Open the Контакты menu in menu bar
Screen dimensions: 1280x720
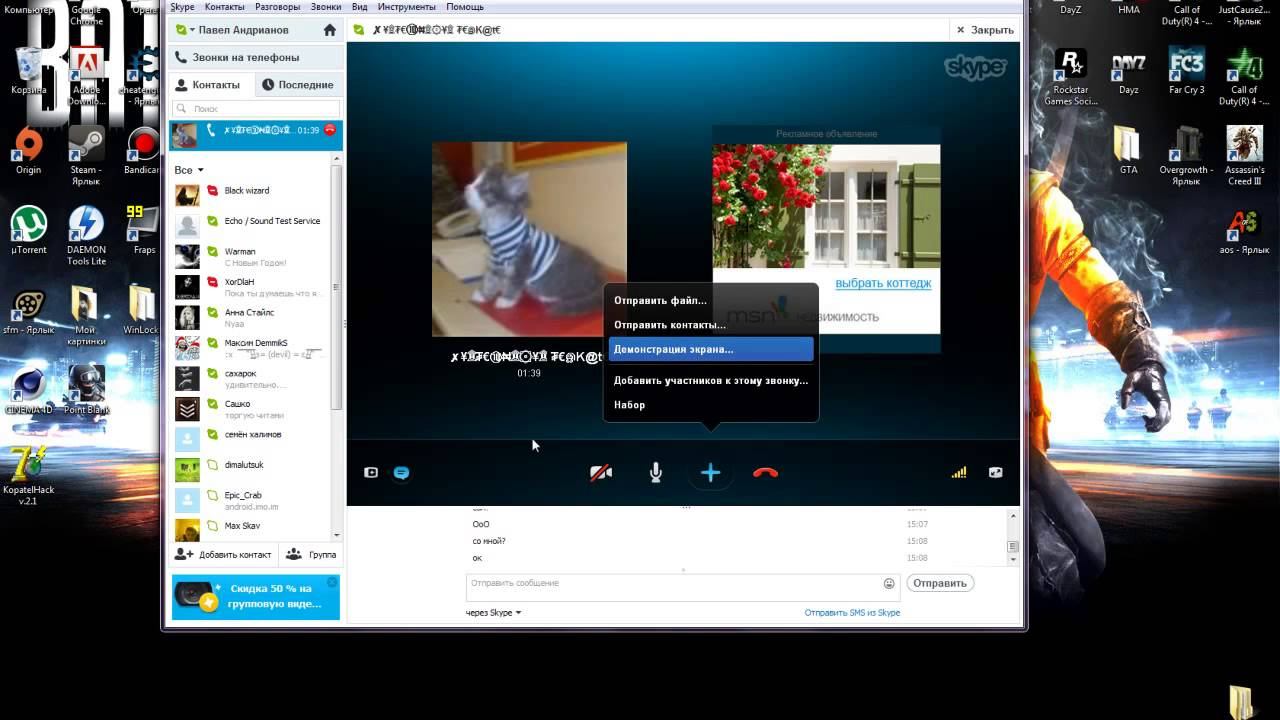pos(224,7)
